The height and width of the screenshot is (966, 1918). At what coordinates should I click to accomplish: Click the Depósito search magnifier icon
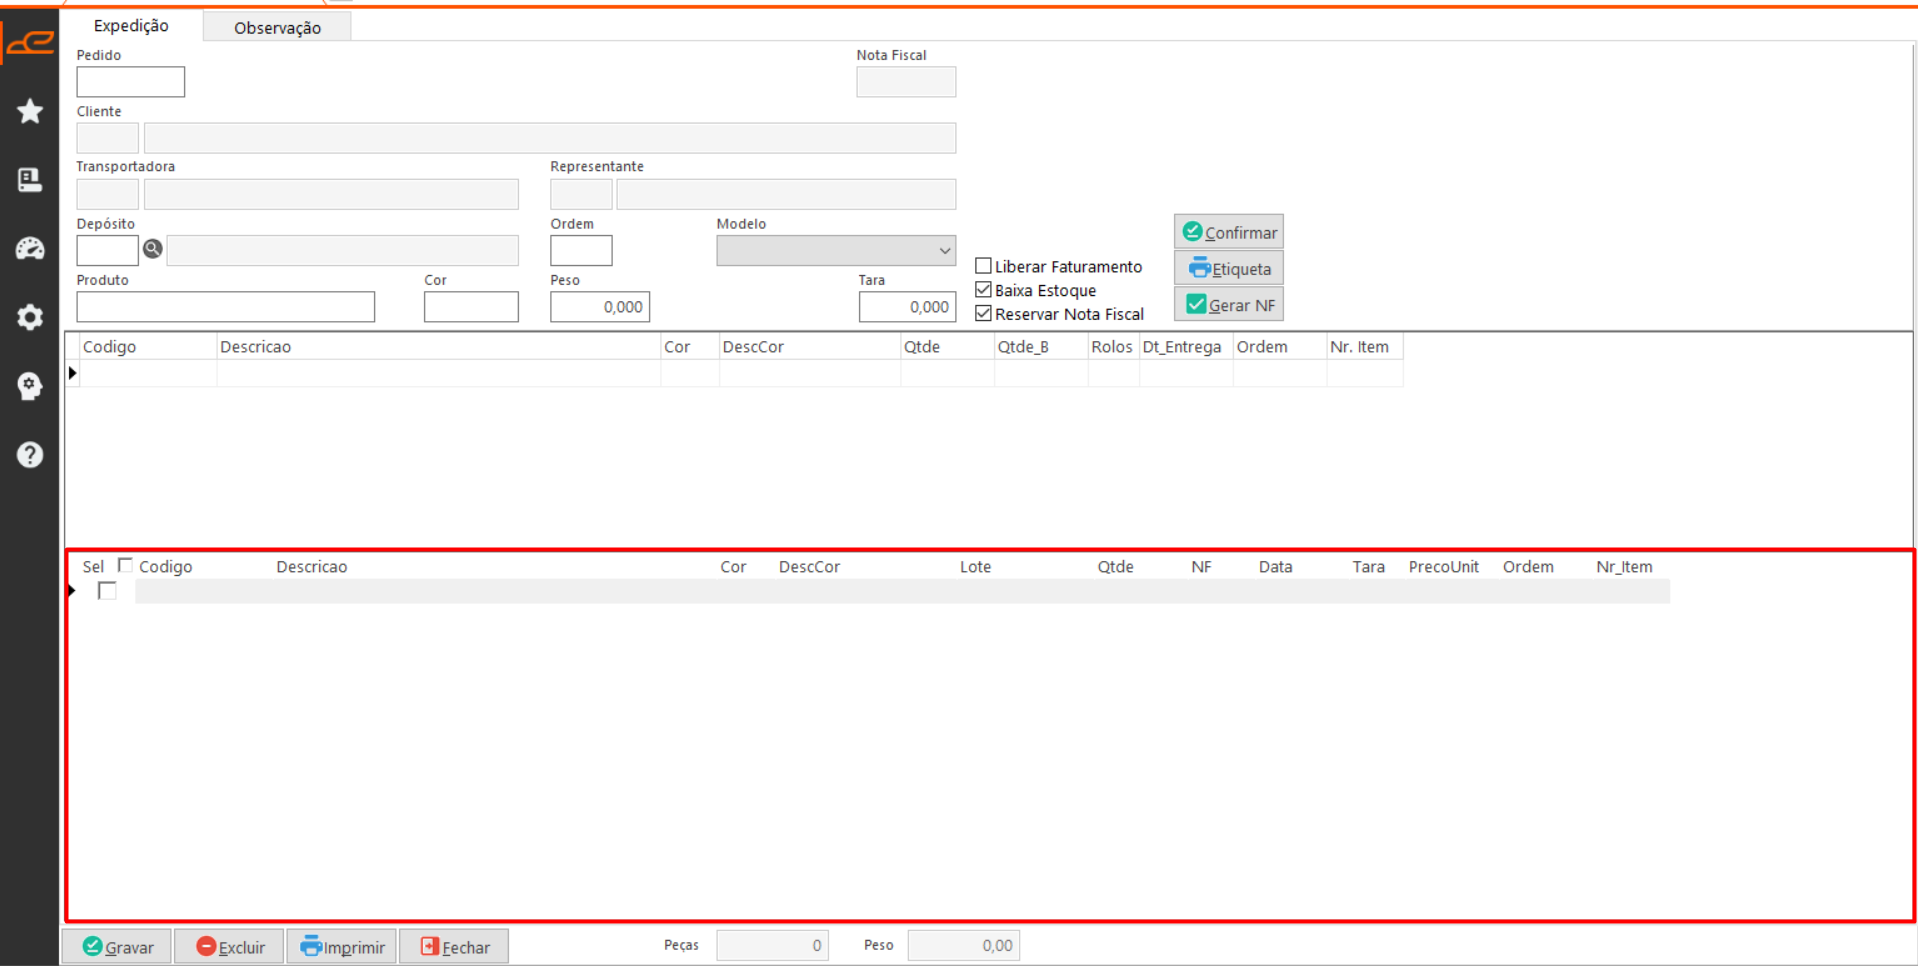coord(153,249)
